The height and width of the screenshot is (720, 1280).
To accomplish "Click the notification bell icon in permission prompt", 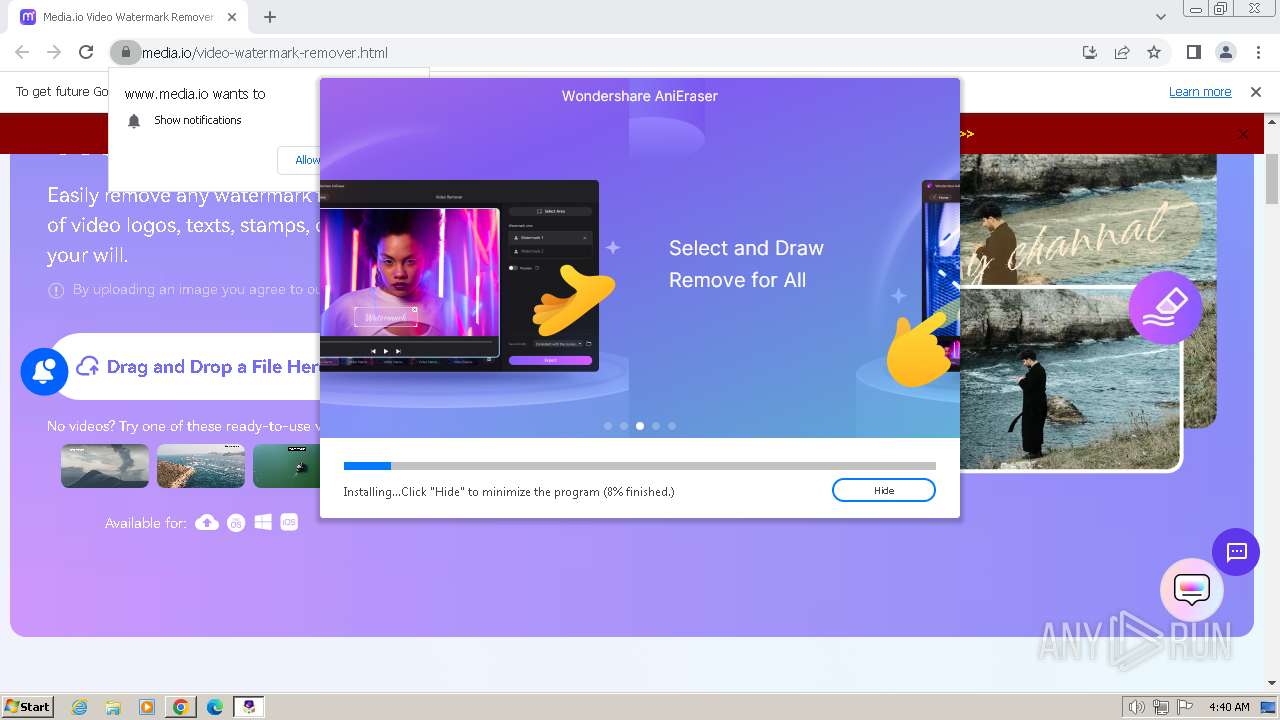I will pyautogui.click(x=134, y=120).
